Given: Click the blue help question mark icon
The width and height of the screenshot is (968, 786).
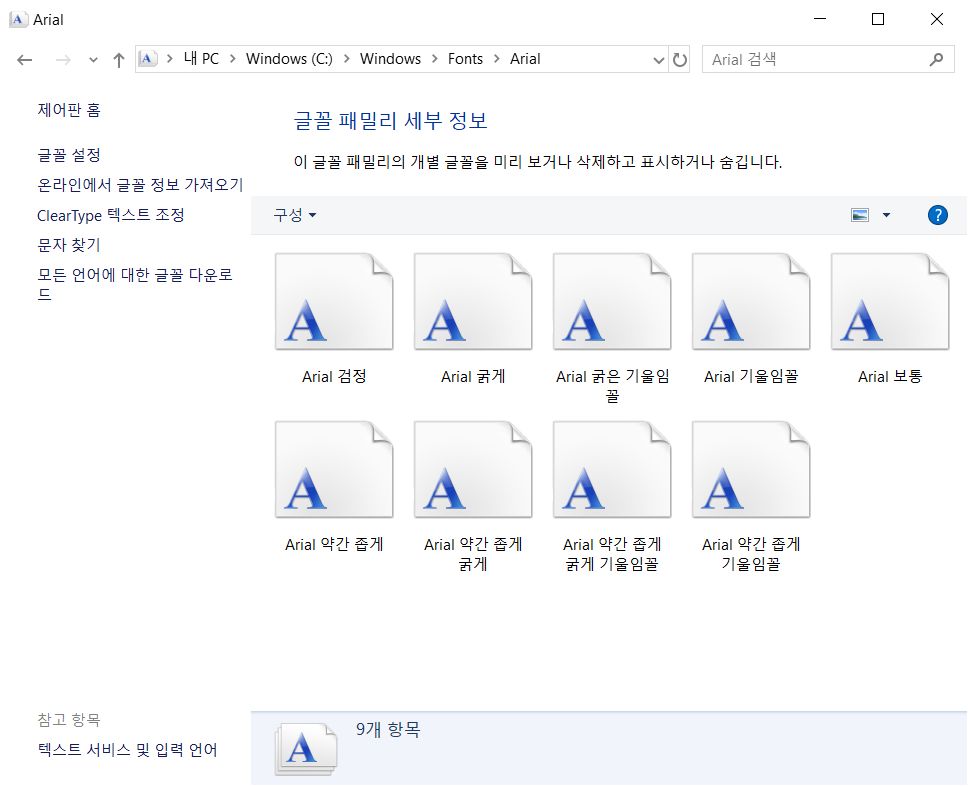Looking at the screenshot, I should (x=937, y=215).
